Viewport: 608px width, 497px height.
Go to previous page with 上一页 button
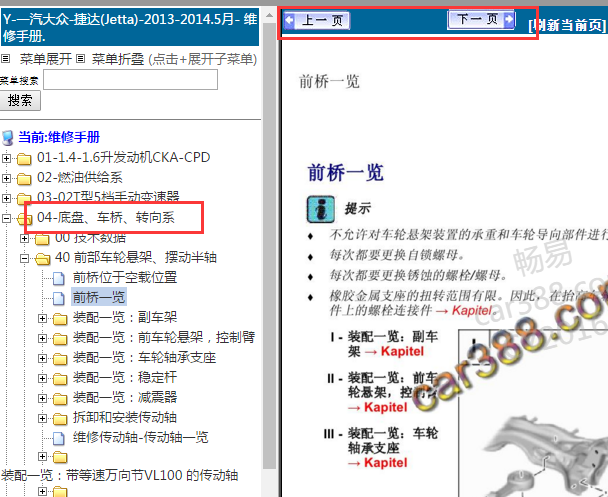point(317,20)
